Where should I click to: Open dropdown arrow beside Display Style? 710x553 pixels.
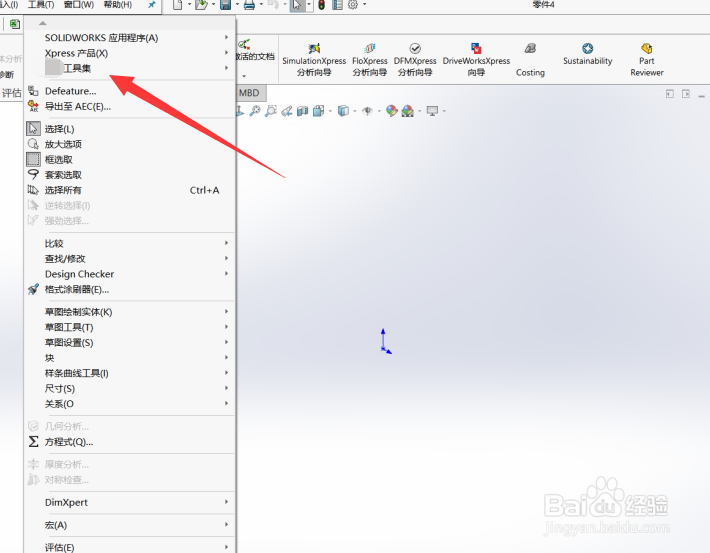tap(355, 111)
